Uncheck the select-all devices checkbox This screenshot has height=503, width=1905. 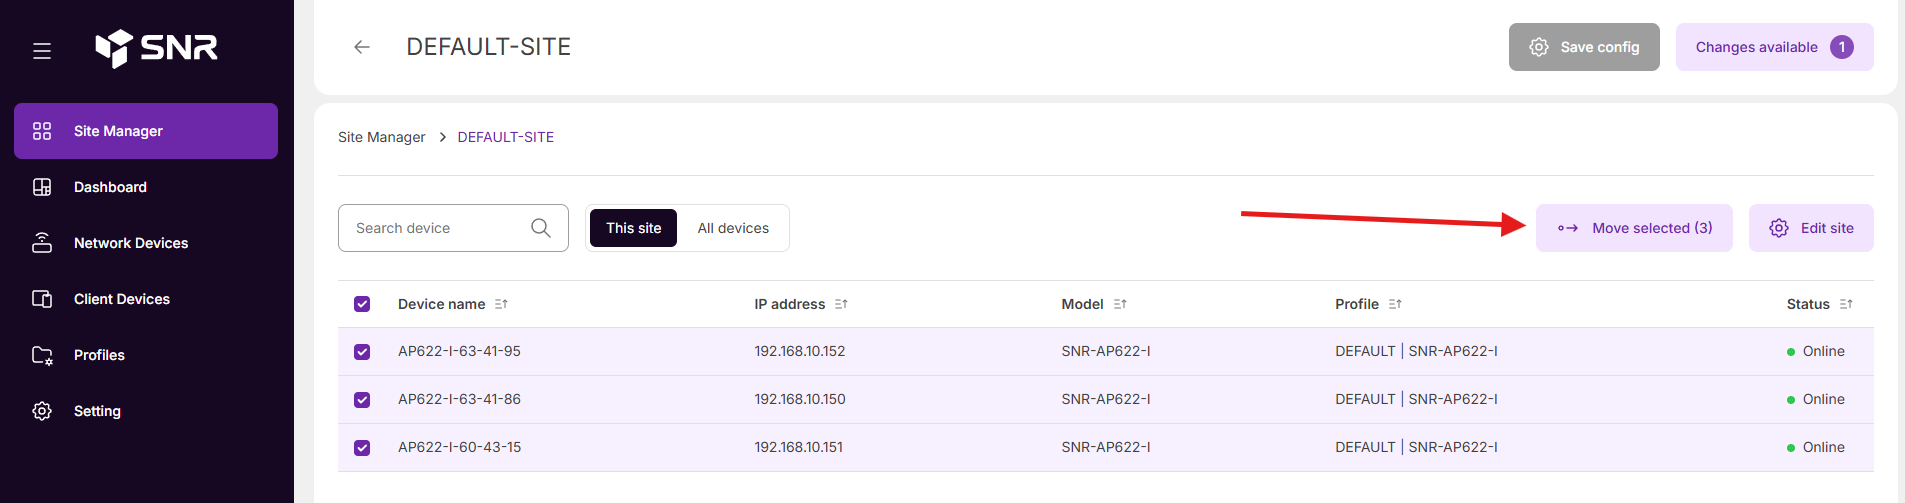point(362,304)
